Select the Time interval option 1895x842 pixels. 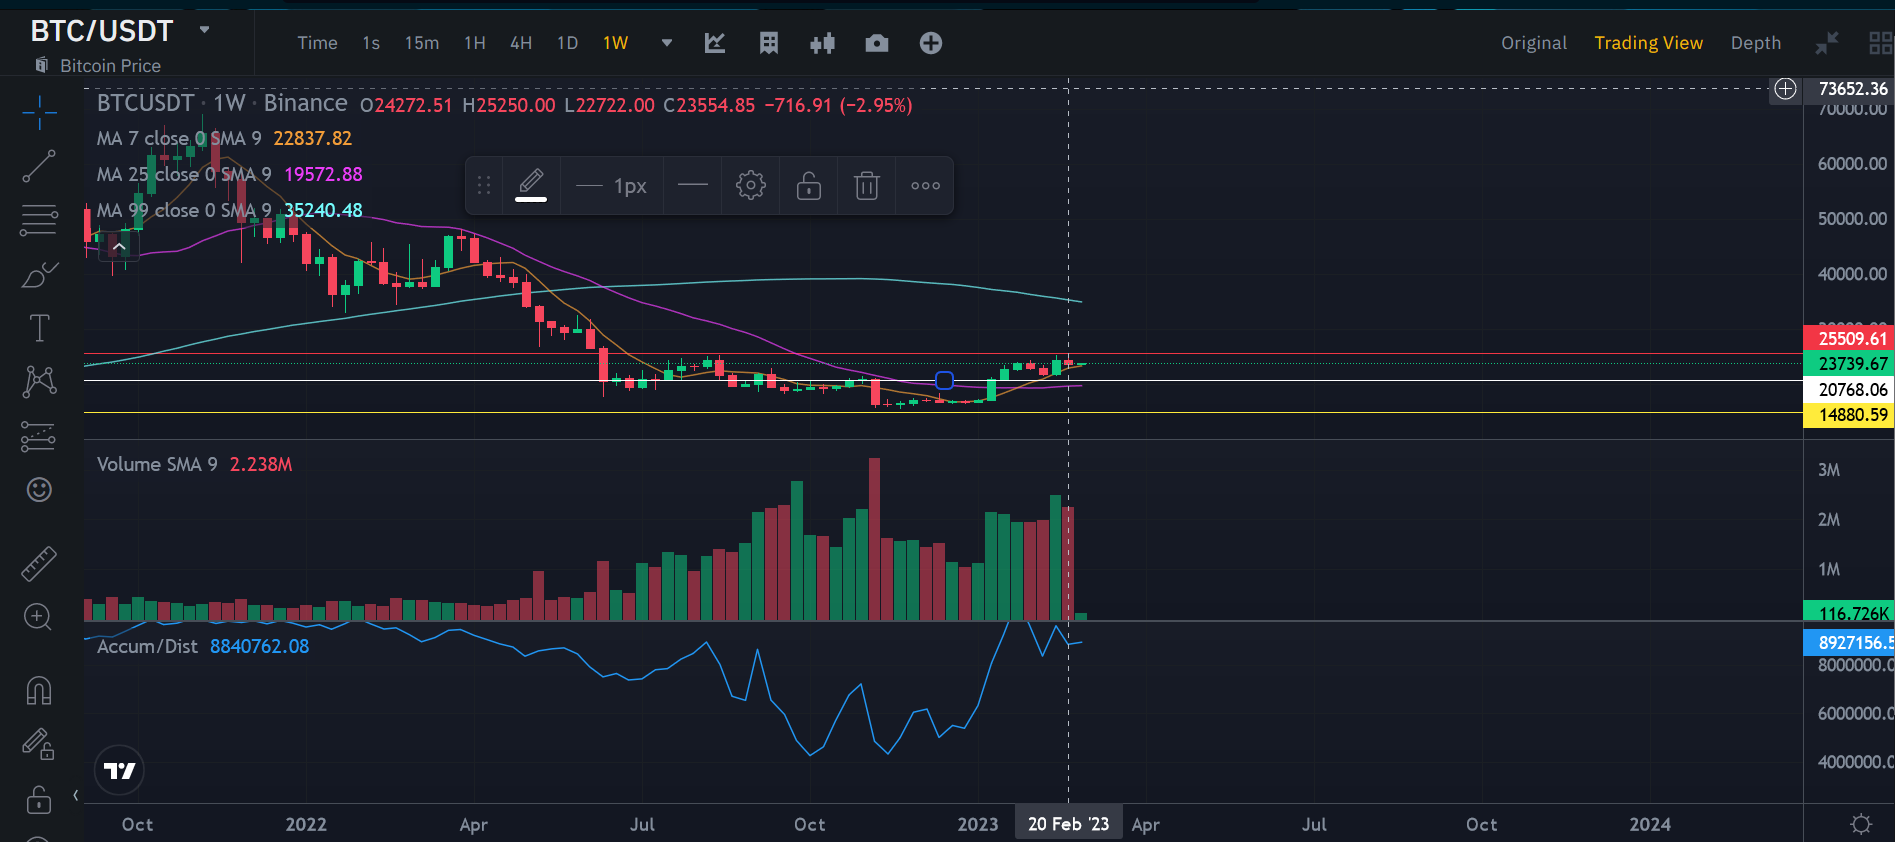[x=317, y=43]
